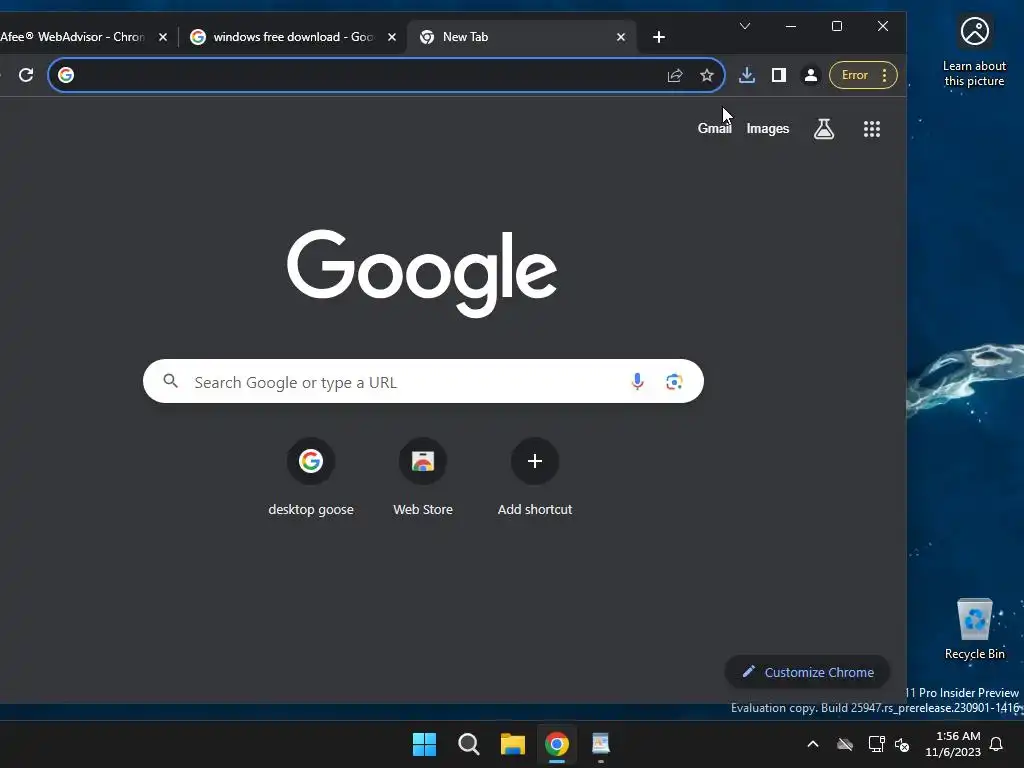Start voice search with microphone icon
Image resolution: width=1024 pixels, height=768 pixels.
[637, 381]
